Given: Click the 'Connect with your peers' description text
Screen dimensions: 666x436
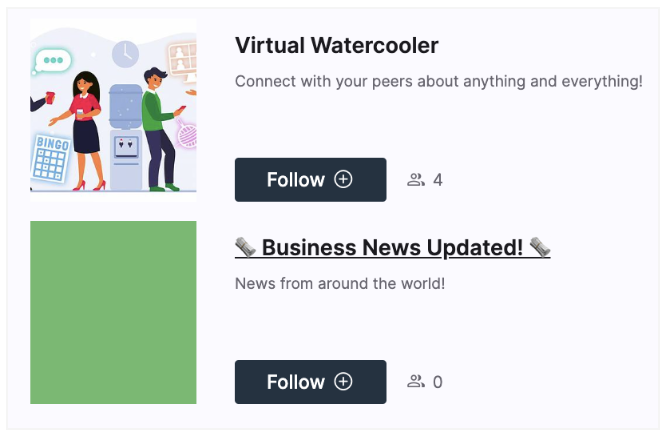Looking at the screenshot, I should (439, 81).
